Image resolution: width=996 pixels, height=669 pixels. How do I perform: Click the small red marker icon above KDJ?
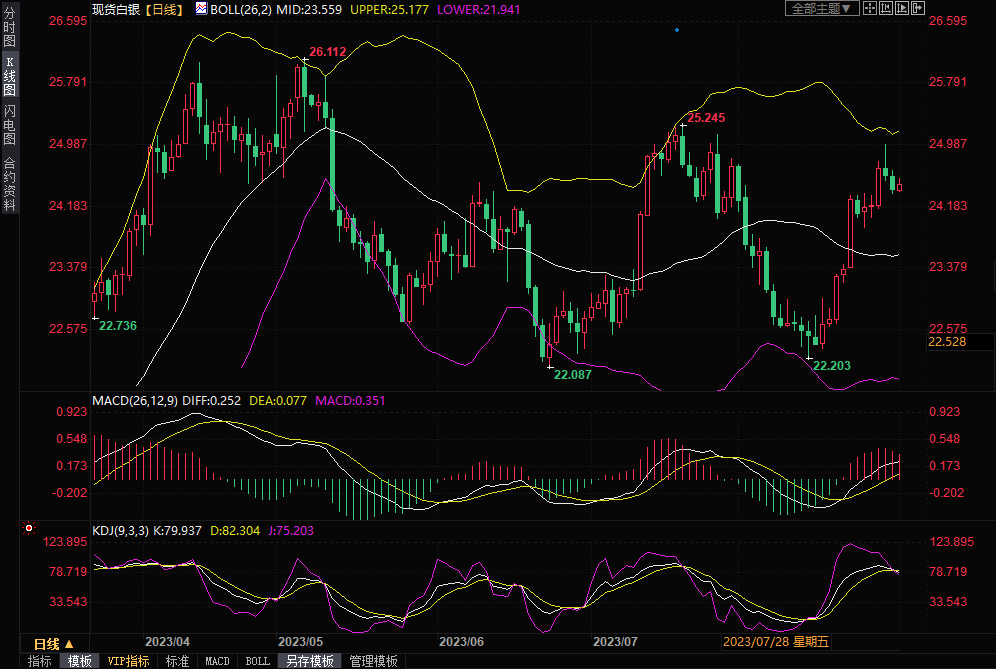(28, 527)
